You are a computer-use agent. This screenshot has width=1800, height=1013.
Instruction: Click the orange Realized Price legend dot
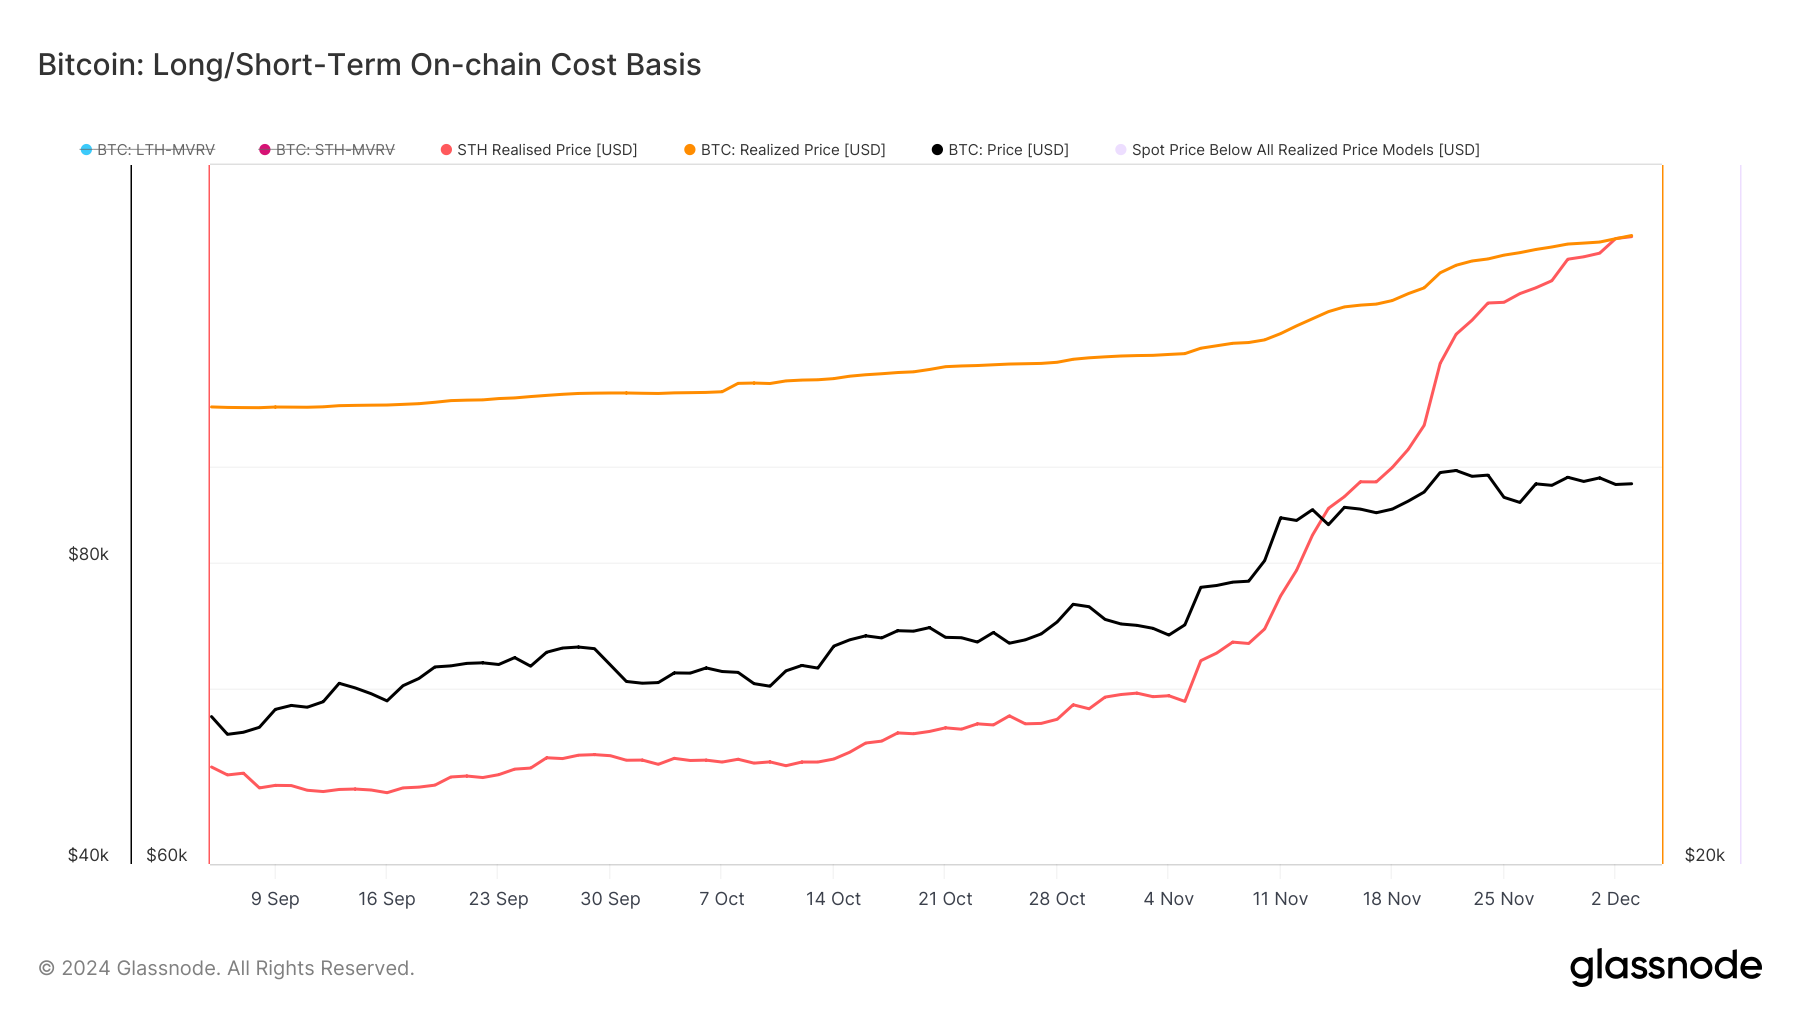pos(690,150)
